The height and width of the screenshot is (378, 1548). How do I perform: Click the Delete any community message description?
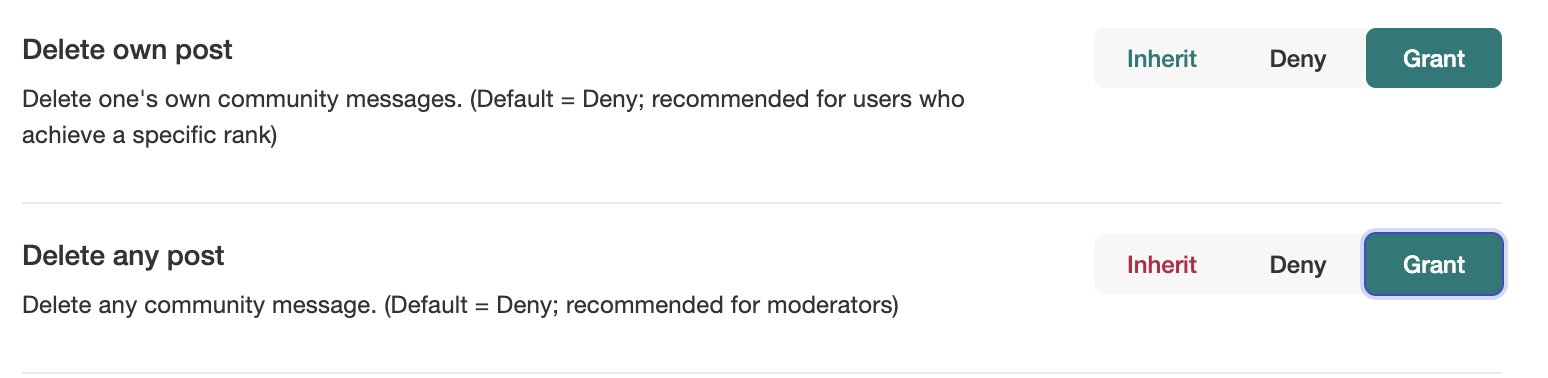(460, 305)
